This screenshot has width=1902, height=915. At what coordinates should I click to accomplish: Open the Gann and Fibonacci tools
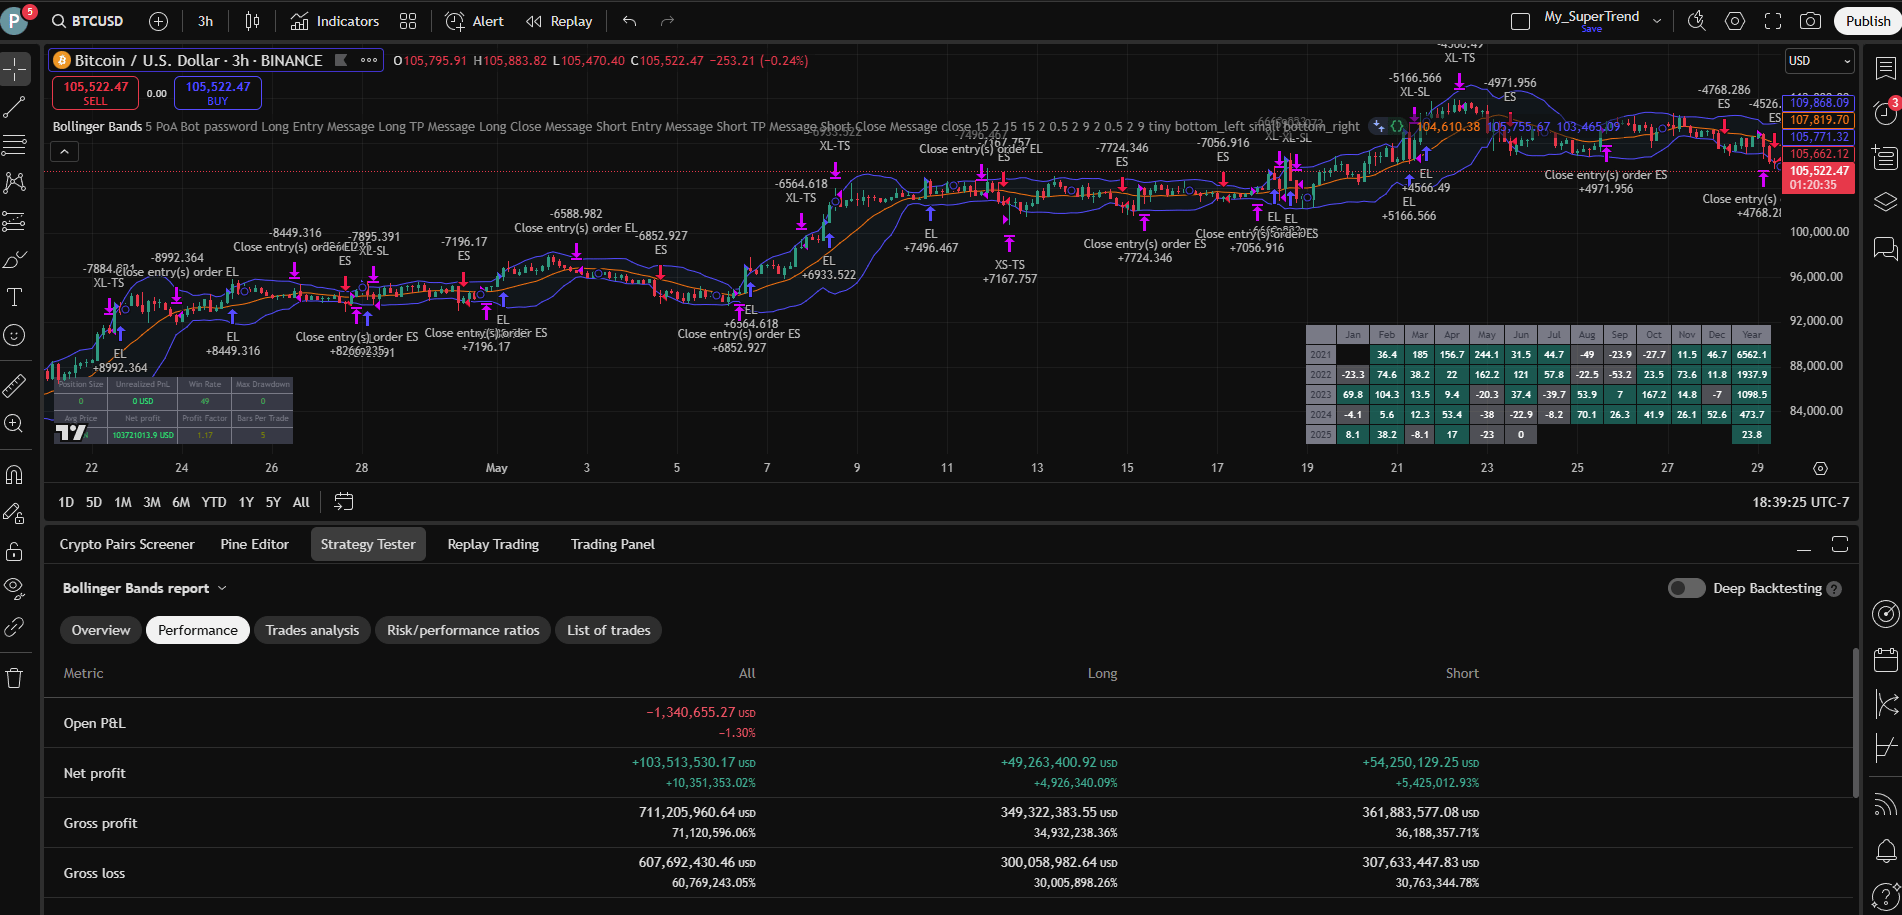tap(15, 145)
